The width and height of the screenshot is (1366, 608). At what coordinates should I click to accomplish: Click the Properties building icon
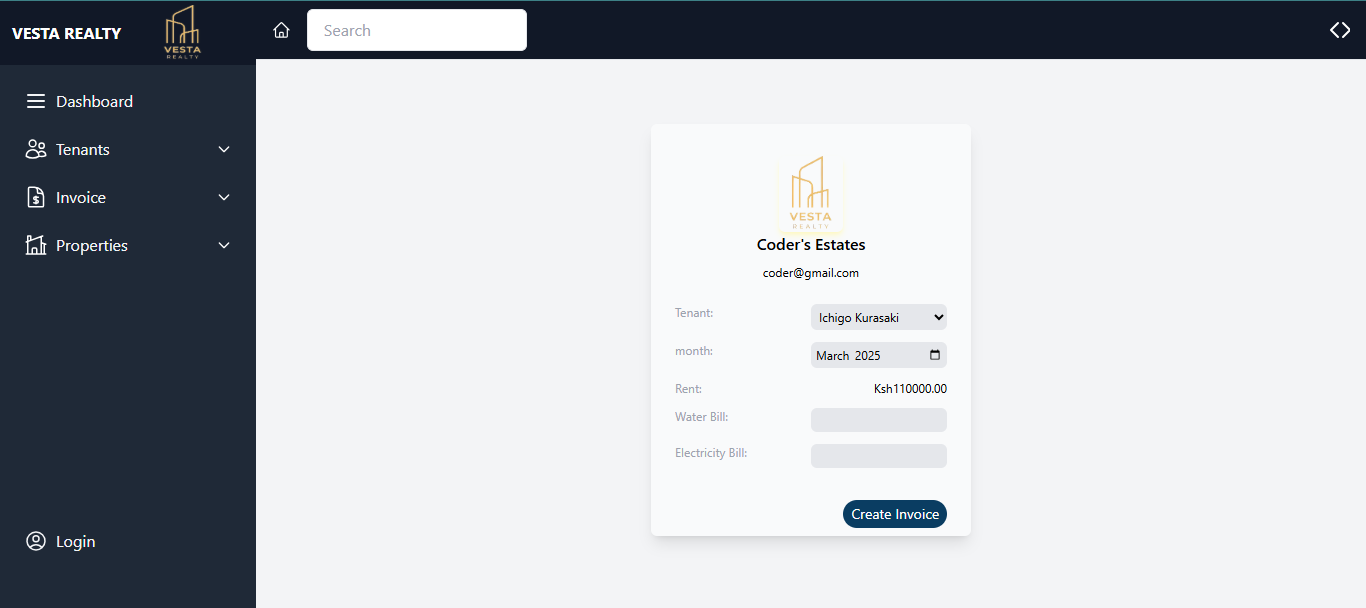[x=36, y=246]
